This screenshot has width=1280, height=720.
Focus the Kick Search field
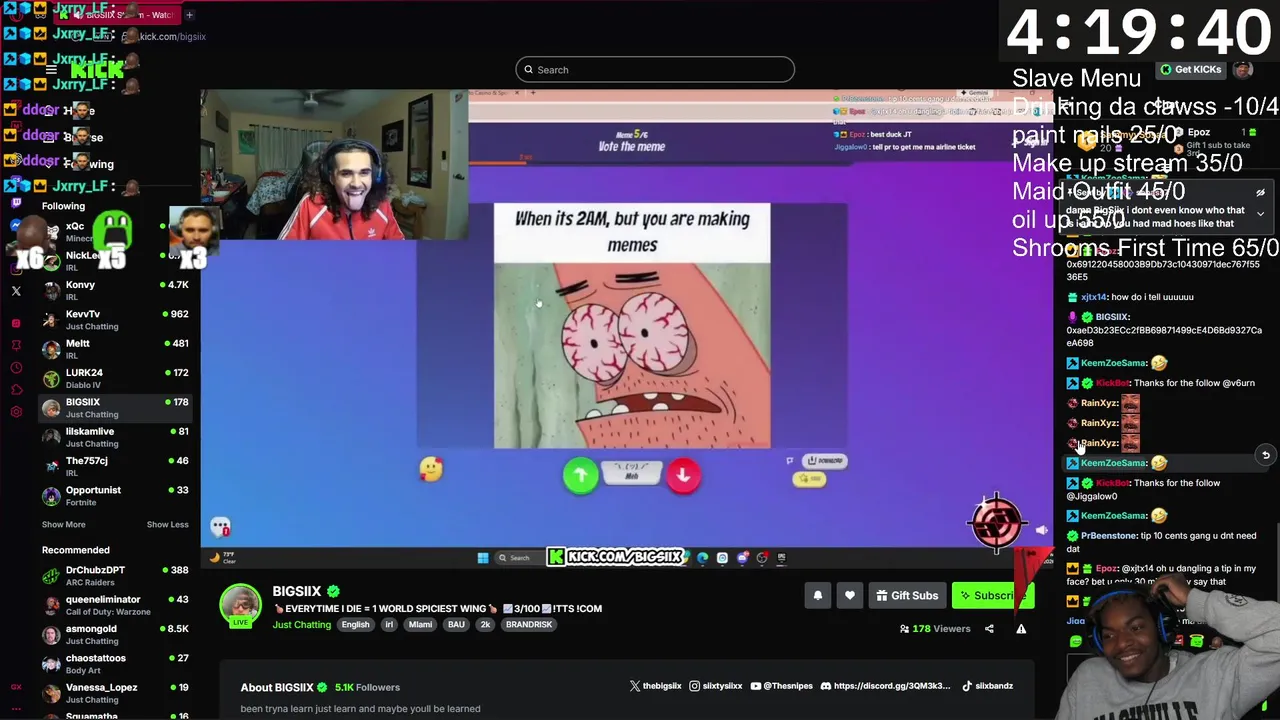tap(655, 70)
